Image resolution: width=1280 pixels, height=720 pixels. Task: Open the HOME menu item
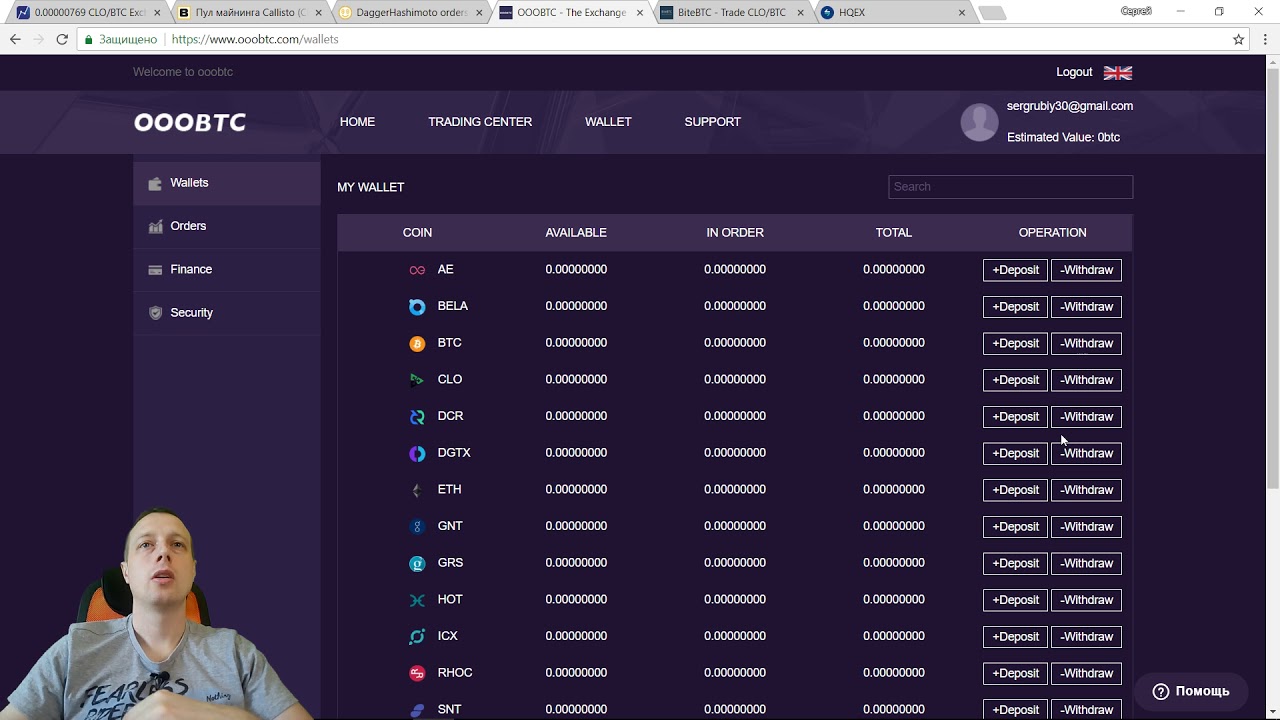point(357,122)
